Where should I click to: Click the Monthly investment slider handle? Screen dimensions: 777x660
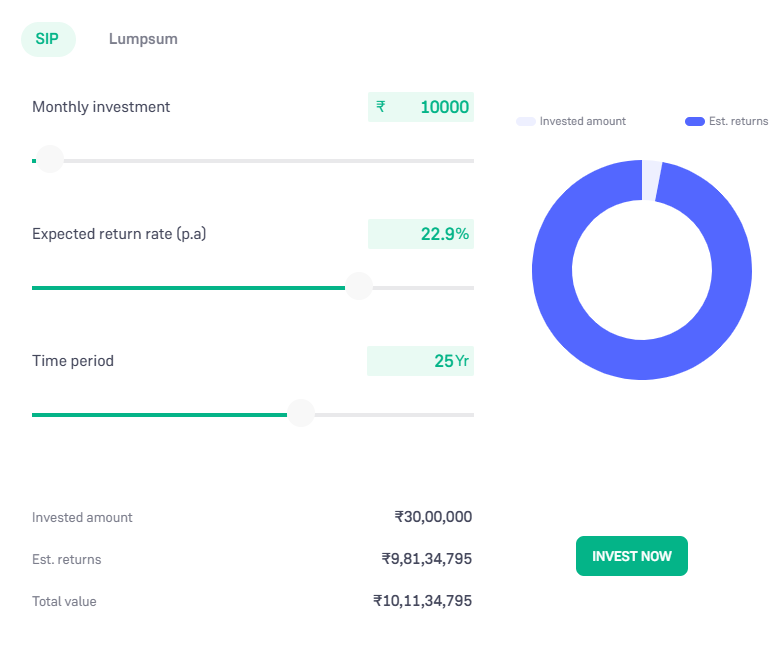(50, 159)
